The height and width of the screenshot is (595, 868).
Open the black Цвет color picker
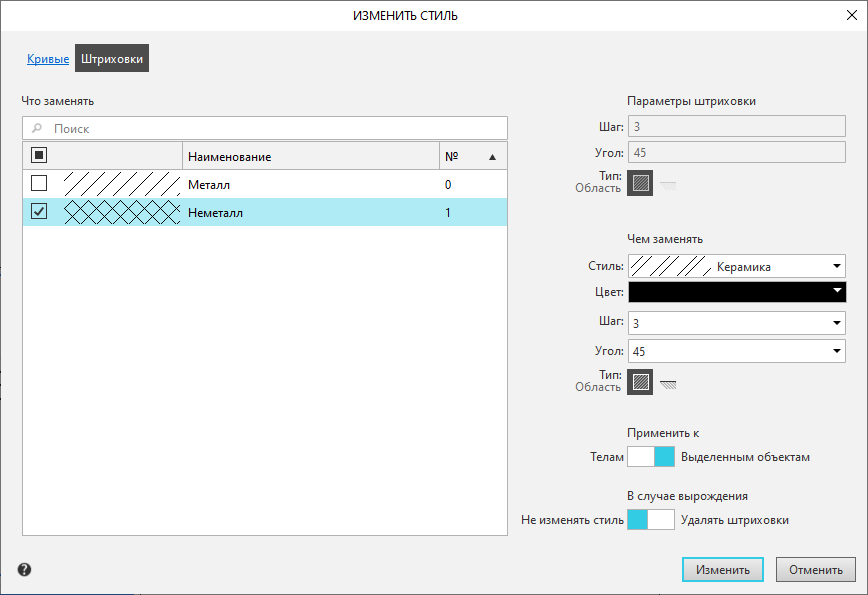coord(736,291)
